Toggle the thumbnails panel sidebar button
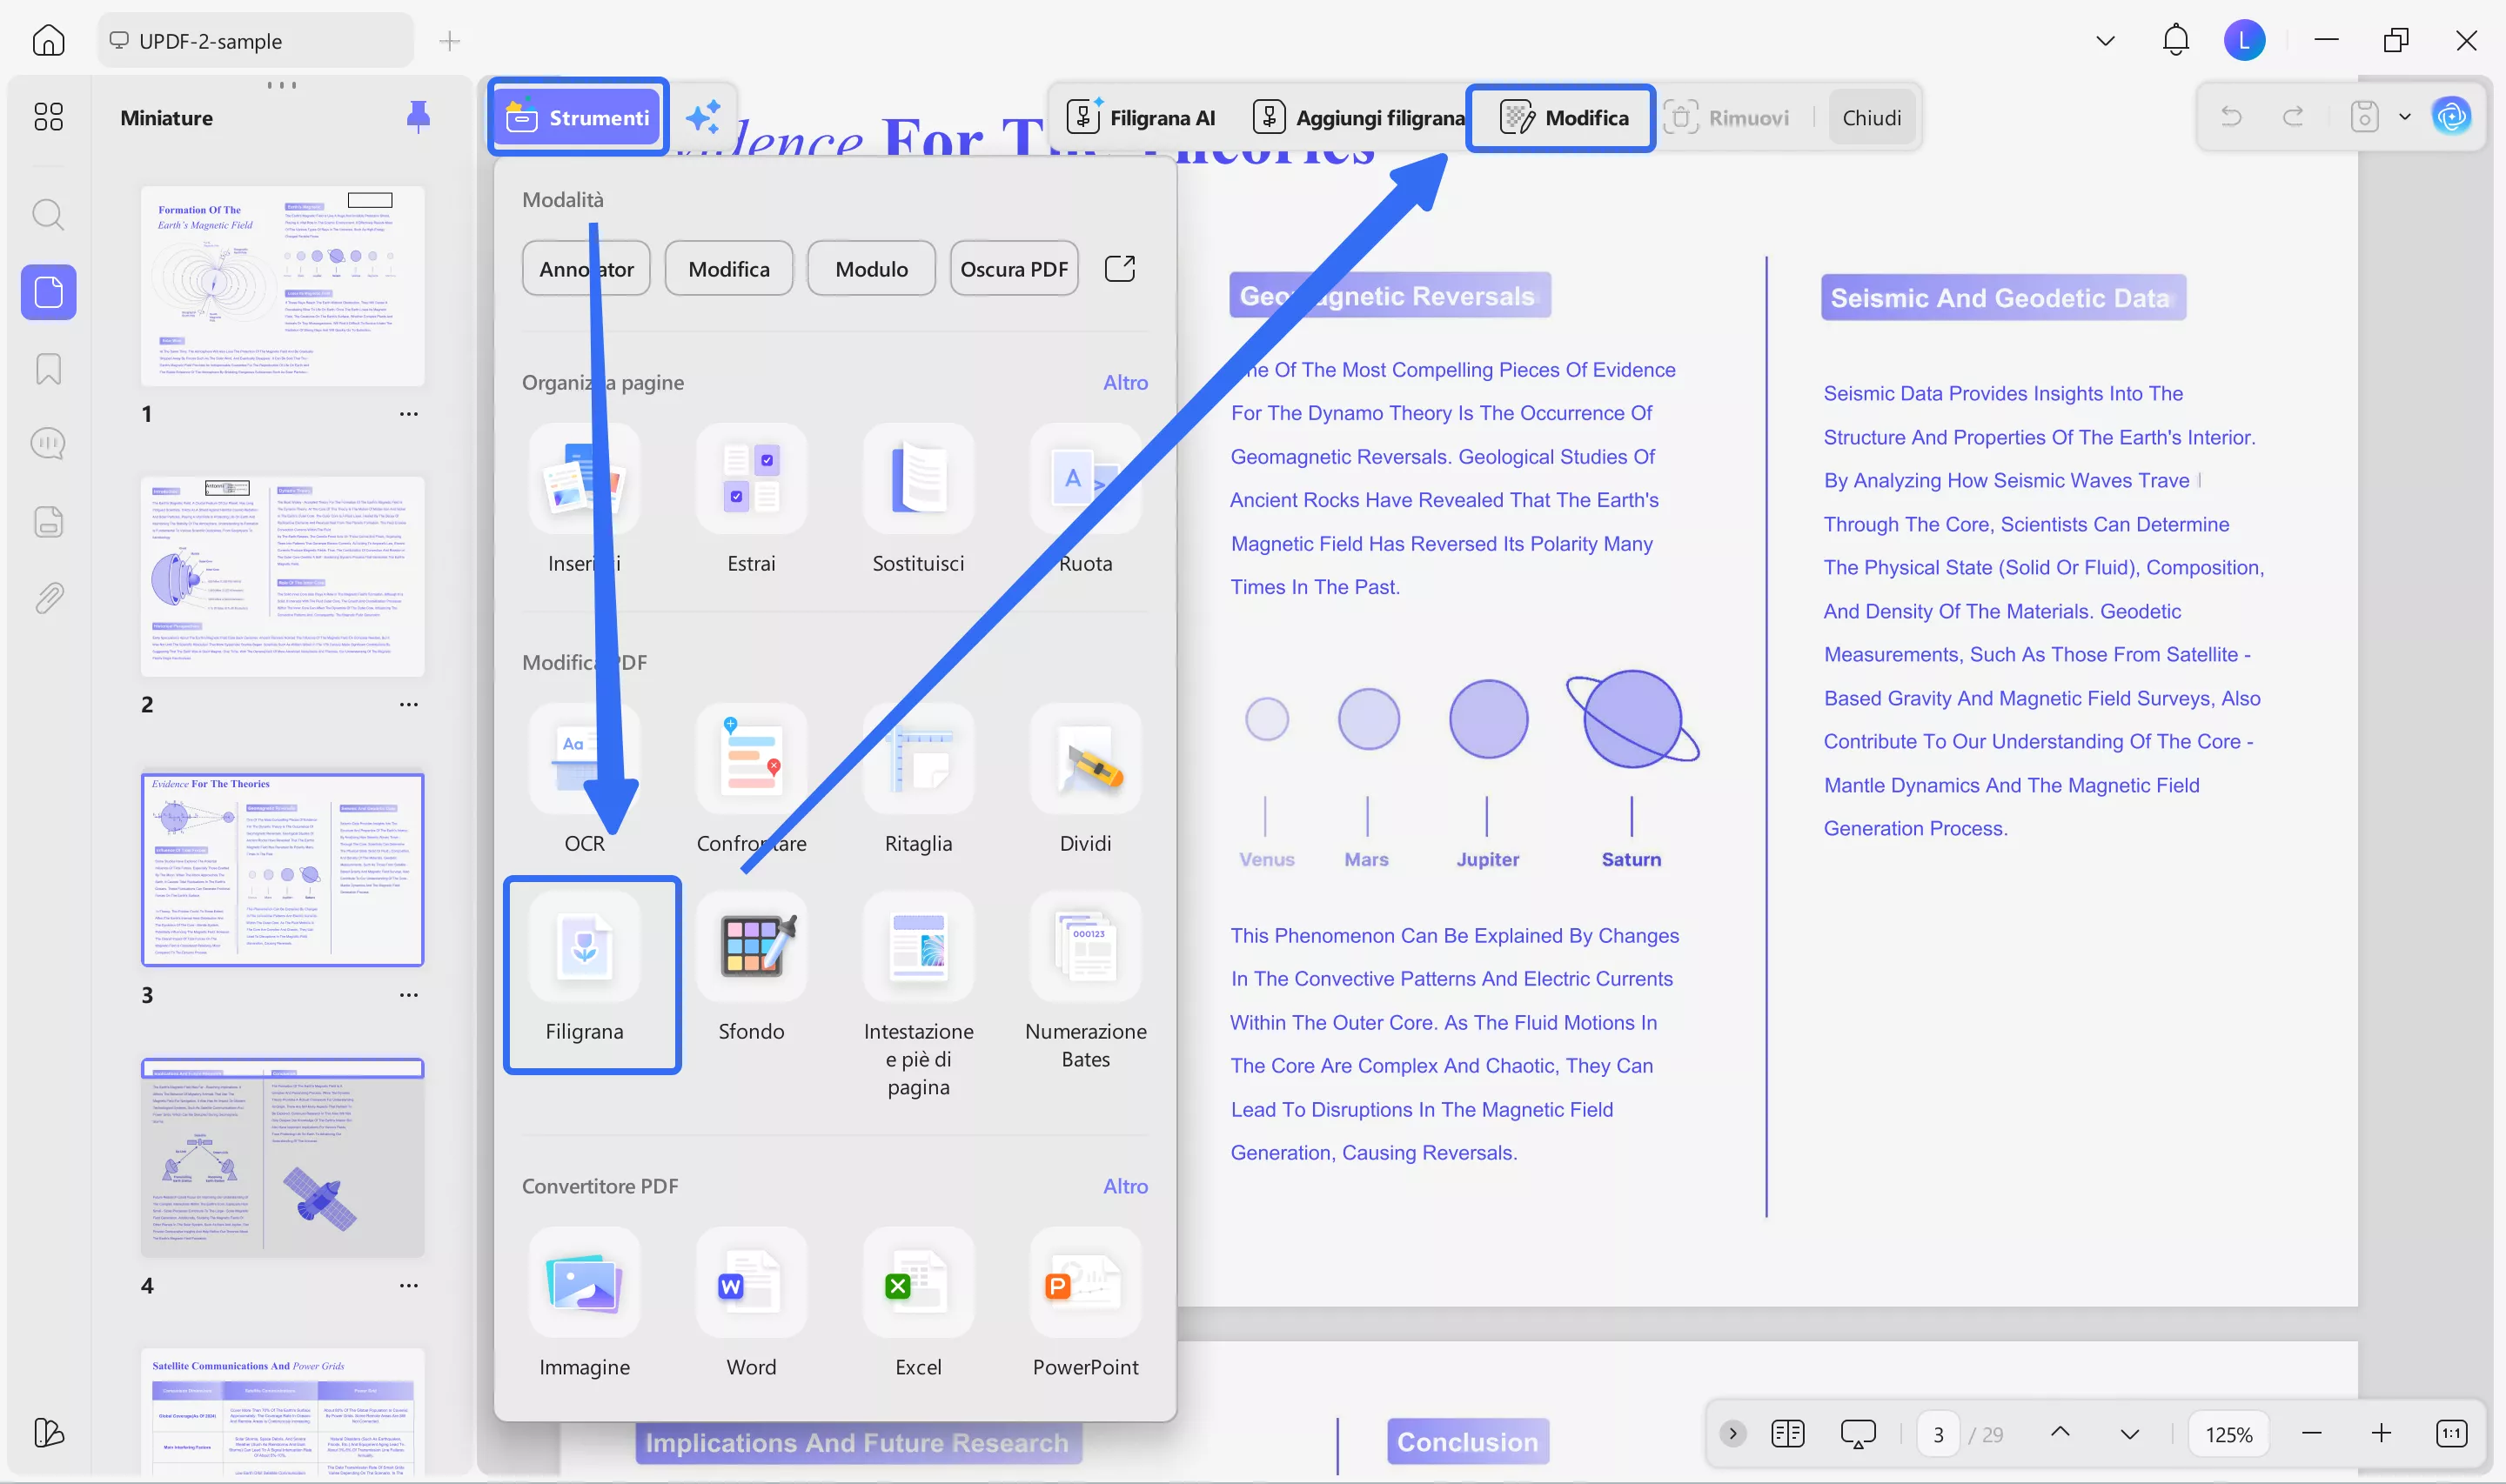 48,292
